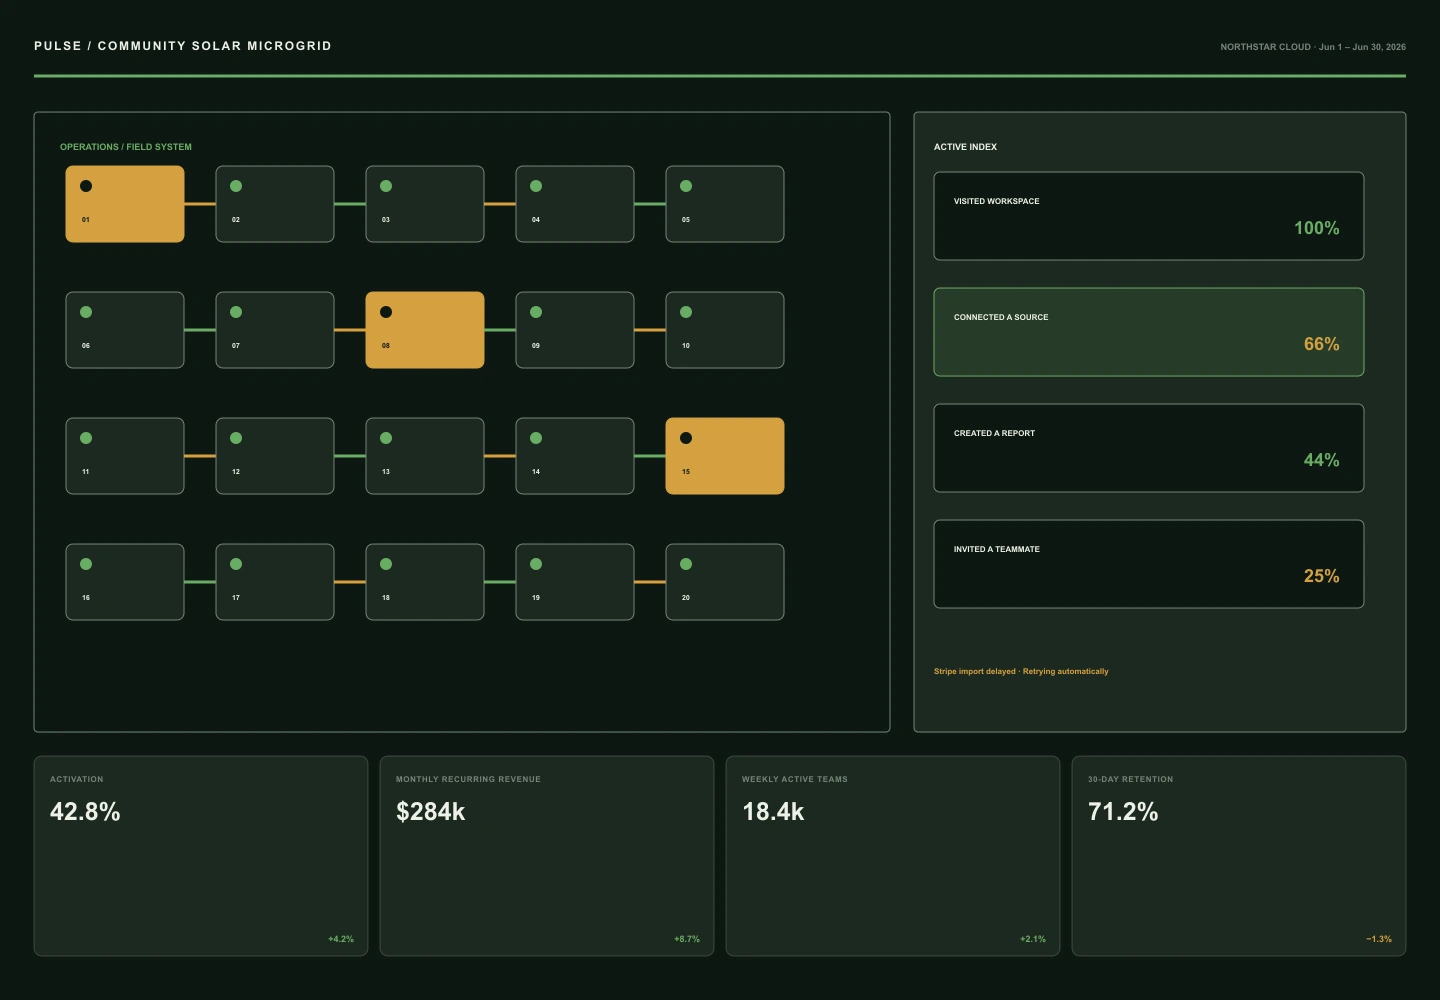Select node 03 tile

(x=425, y=204)
